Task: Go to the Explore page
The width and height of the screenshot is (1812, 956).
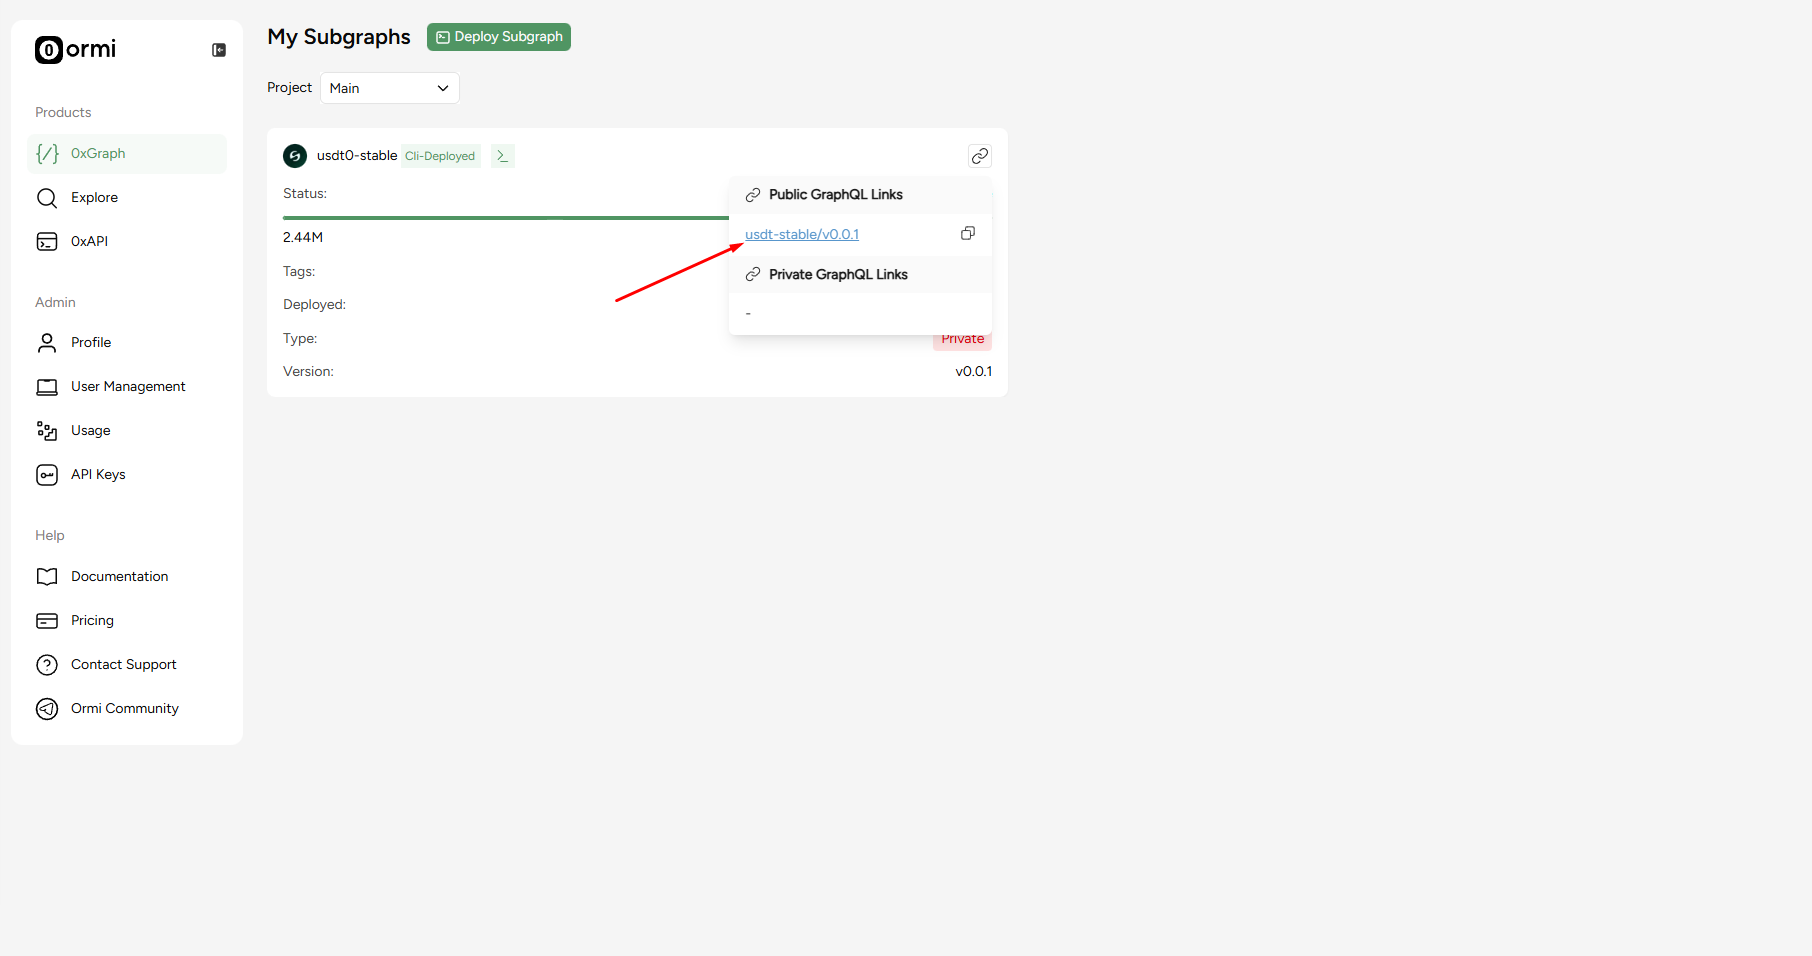Action: click(x=94, y=198)
